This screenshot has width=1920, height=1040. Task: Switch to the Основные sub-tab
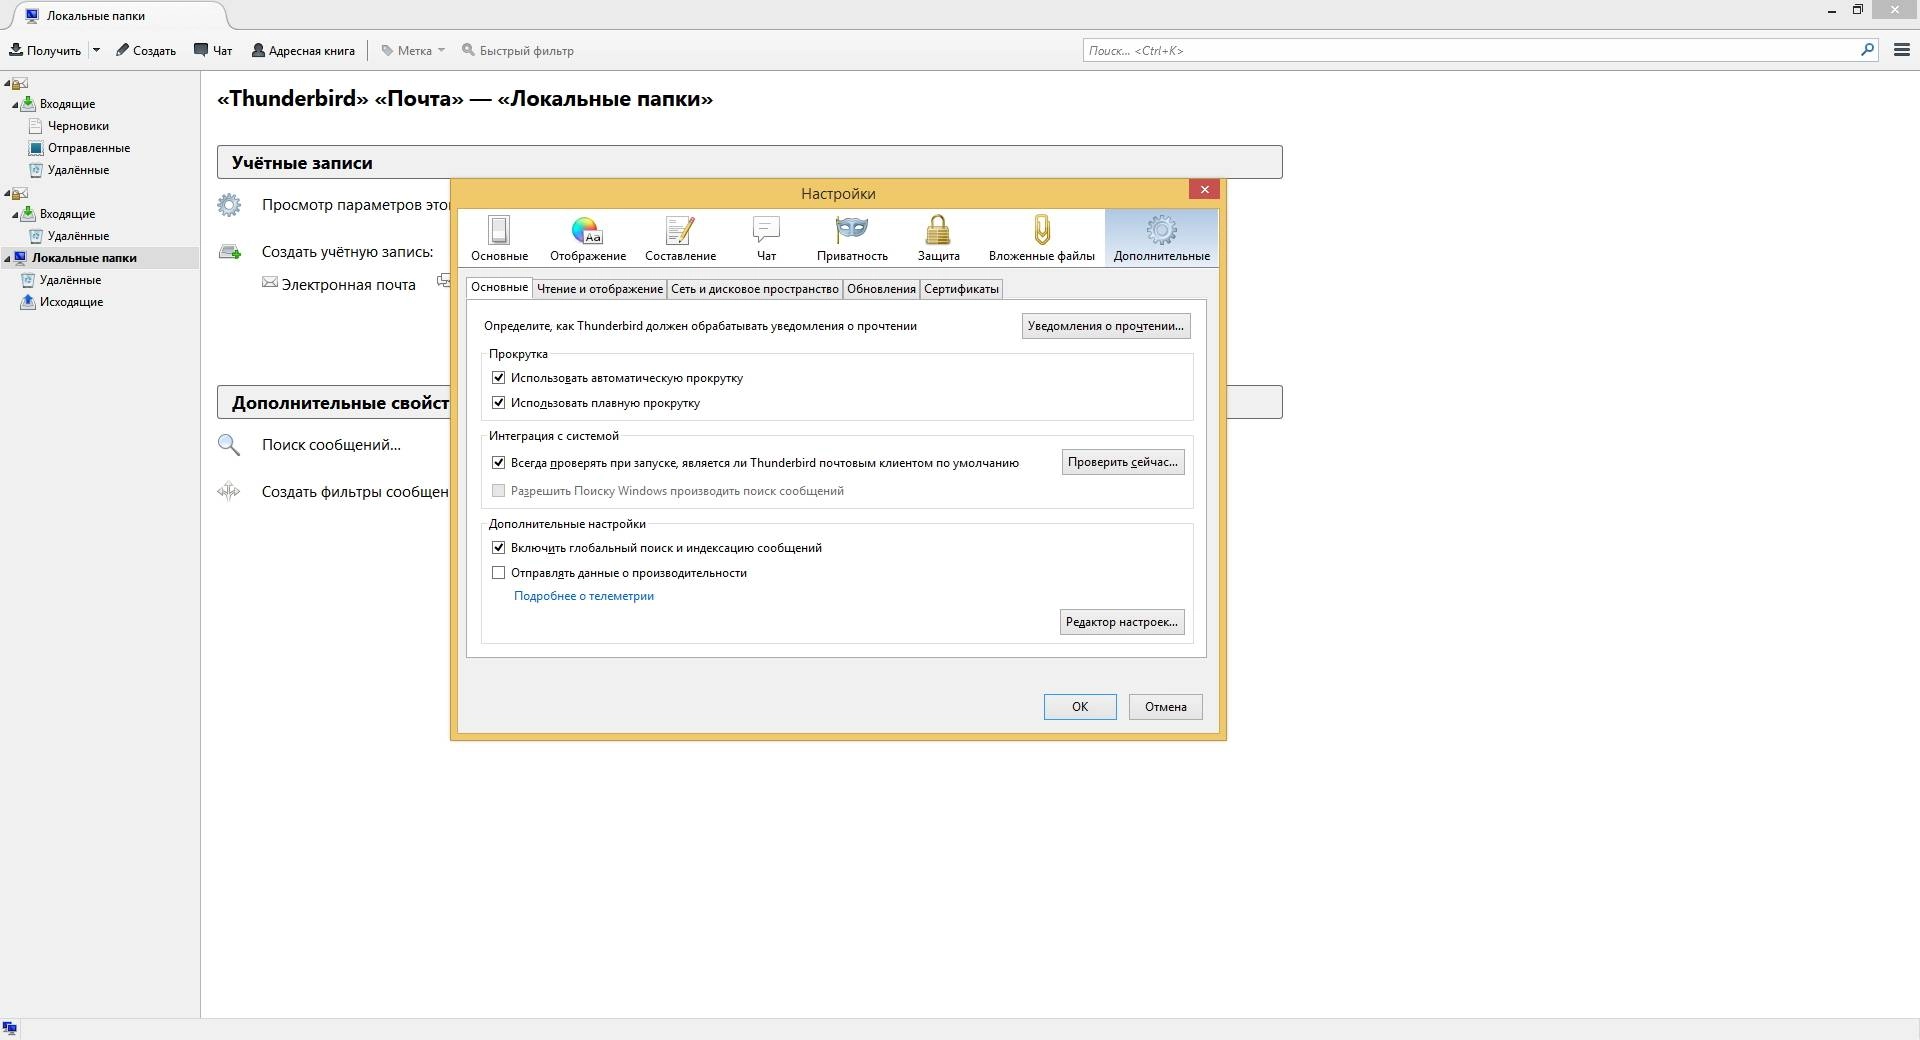pyautogui.click(x=499, y=287)
